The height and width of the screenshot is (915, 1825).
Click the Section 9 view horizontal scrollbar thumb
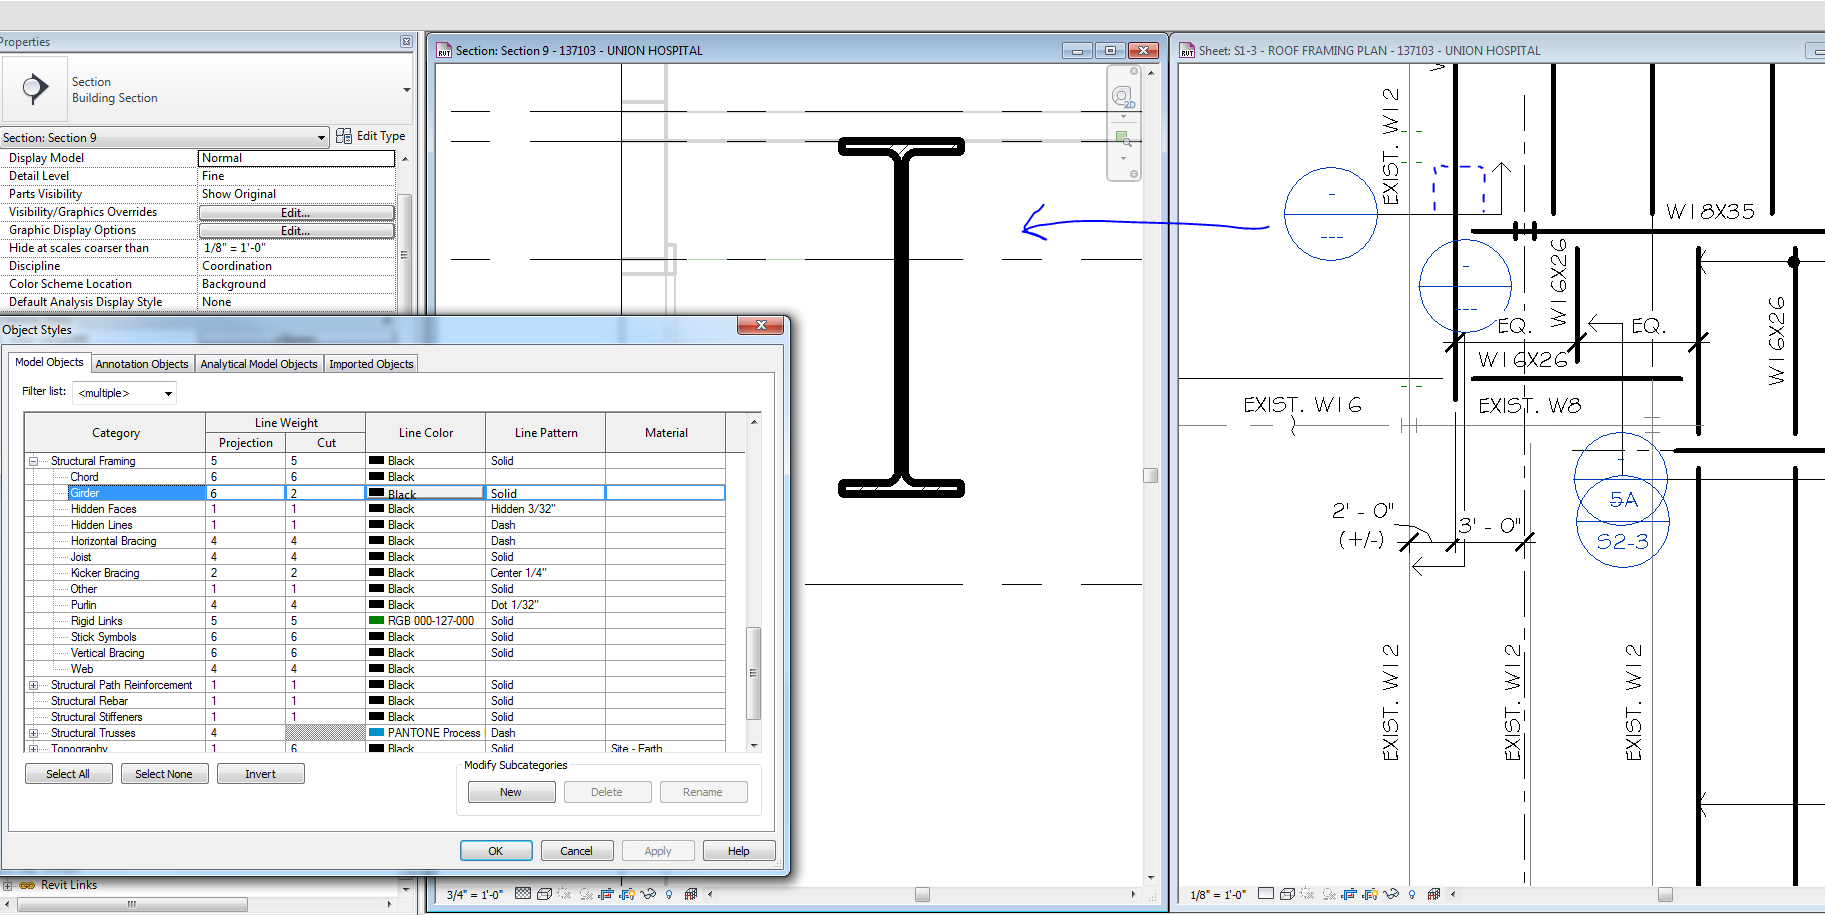coord(922,894)
